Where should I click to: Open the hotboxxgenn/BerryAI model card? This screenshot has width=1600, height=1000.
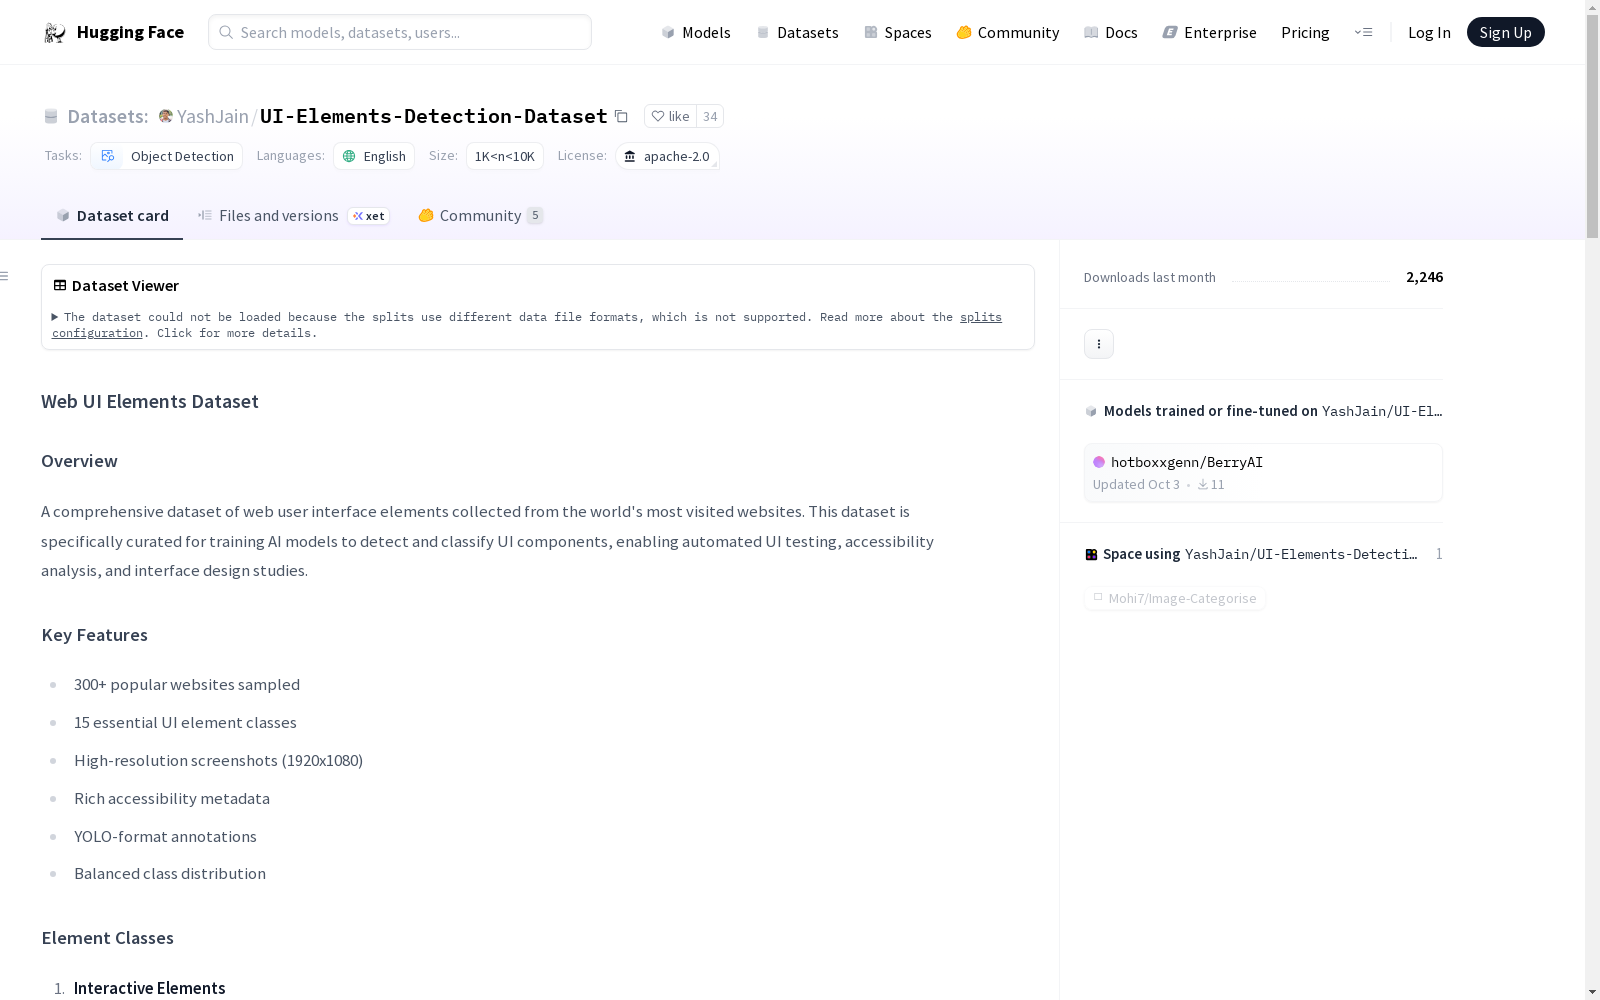tap(1263, 472)
